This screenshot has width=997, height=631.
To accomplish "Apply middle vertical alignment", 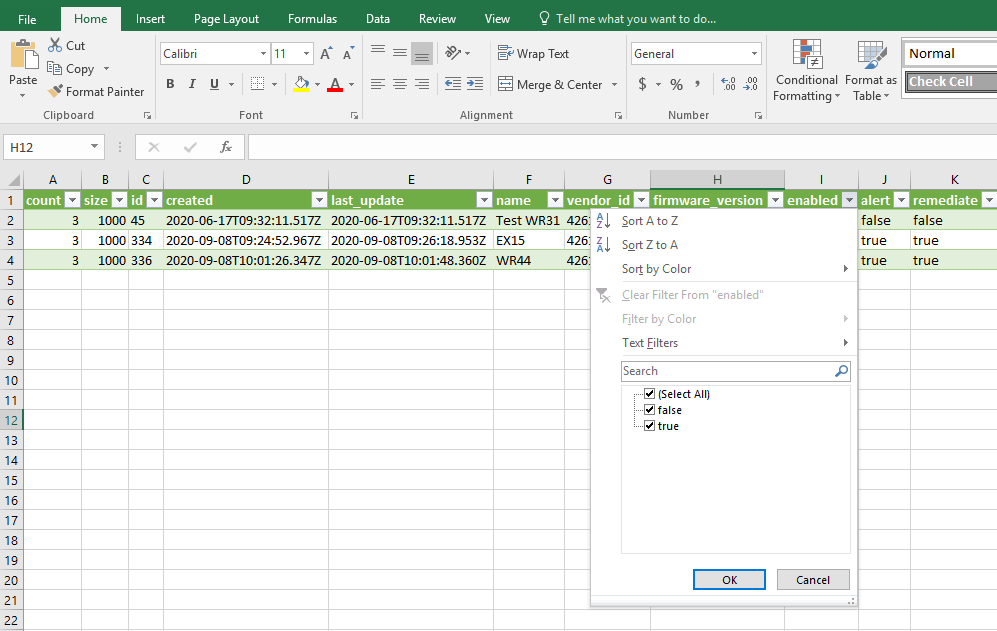I will click(400, 53).
